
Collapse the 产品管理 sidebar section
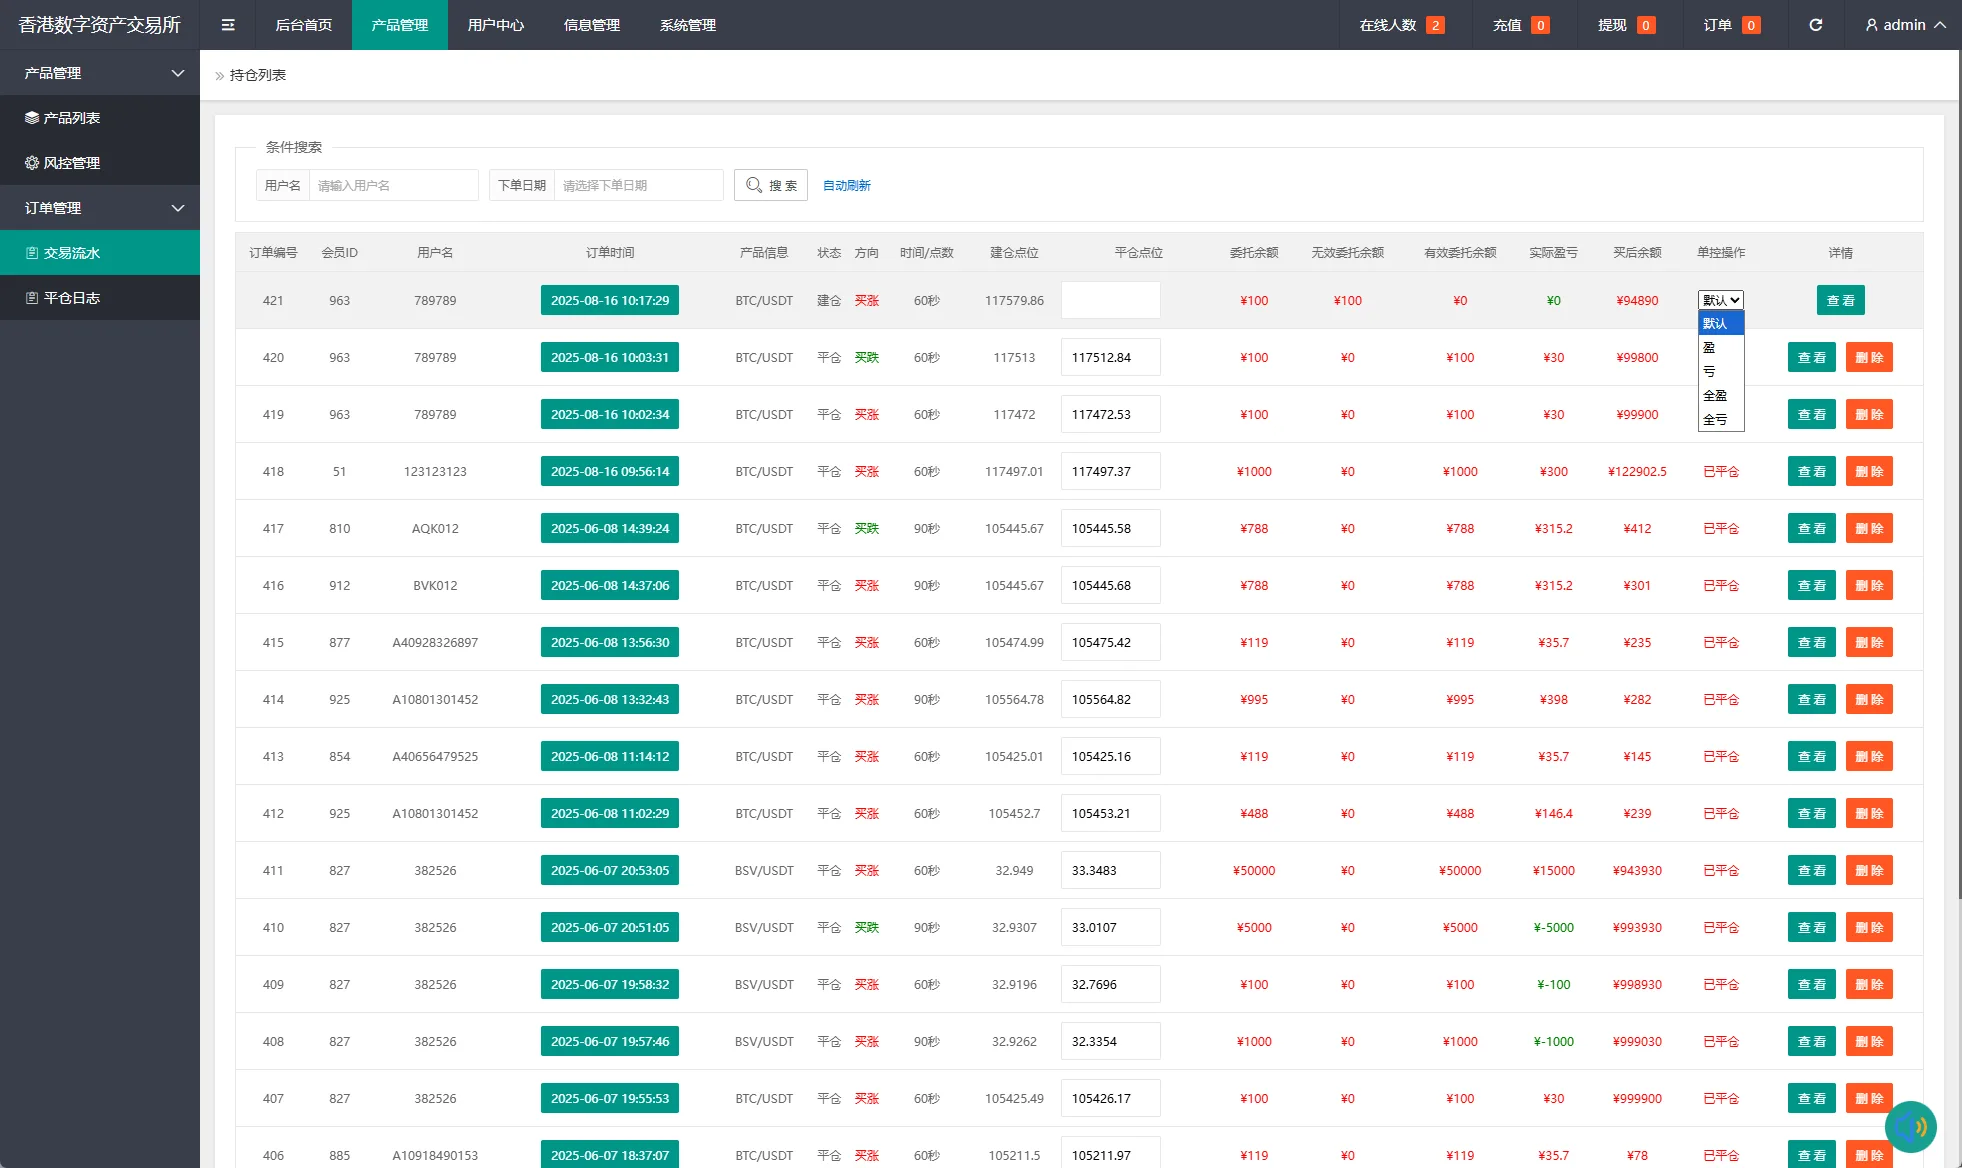tap(100, 73)
